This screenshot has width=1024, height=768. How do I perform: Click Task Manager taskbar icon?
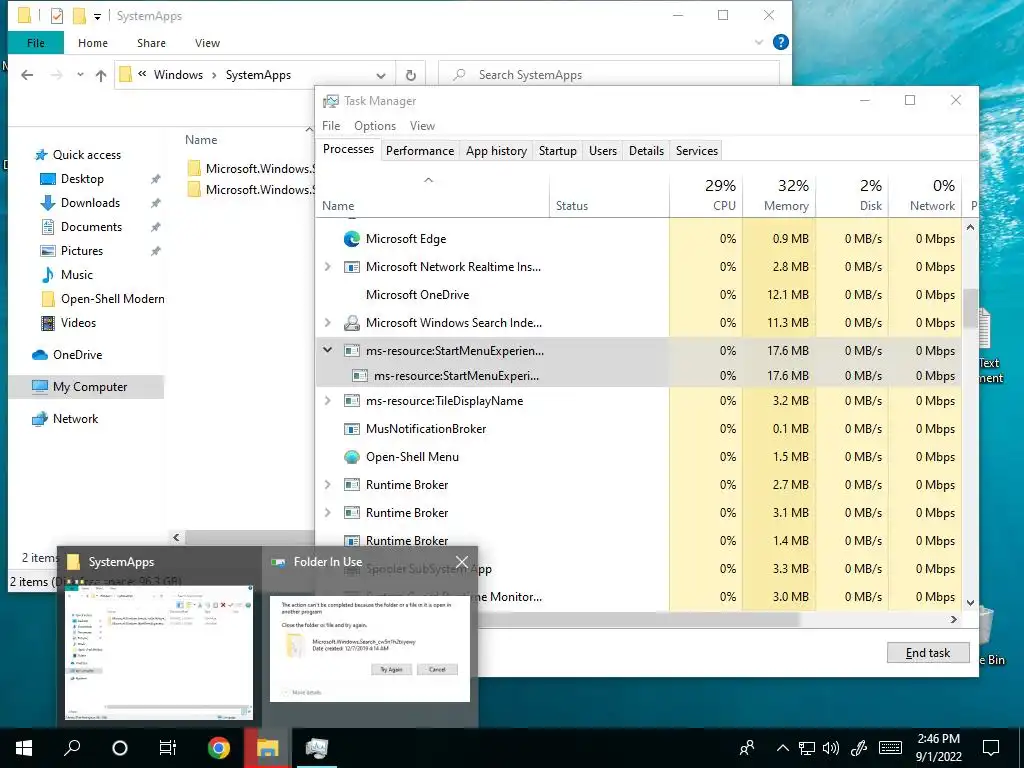(x=317, y=748)
